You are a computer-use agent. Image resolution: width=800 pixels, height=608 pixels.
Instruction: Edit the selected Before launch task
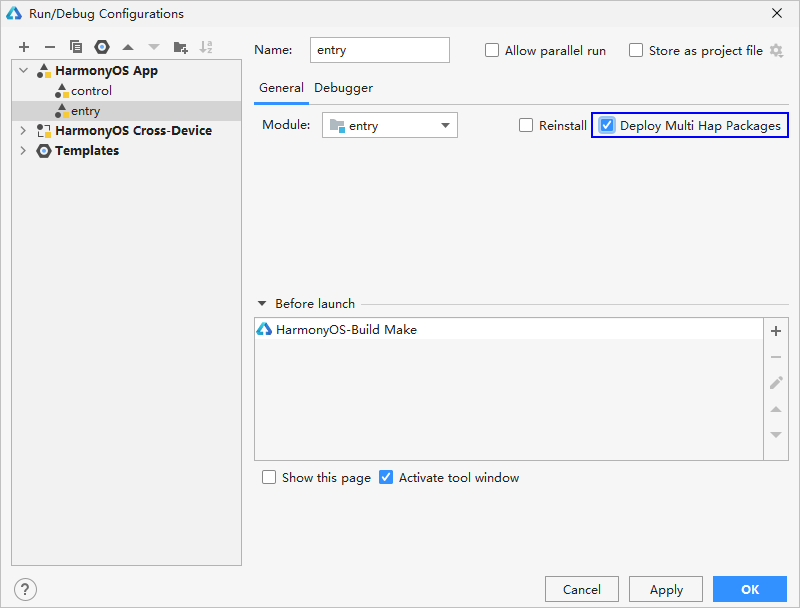click(x=776, y=383)
